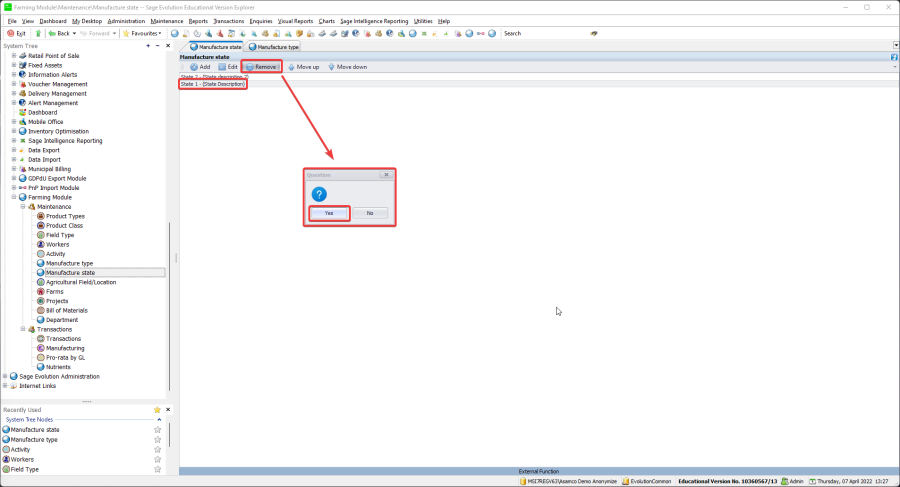This screenshot has height=487, width=900.
Task: Open the Favourites dropdown
Action: [x=145, y=33]
